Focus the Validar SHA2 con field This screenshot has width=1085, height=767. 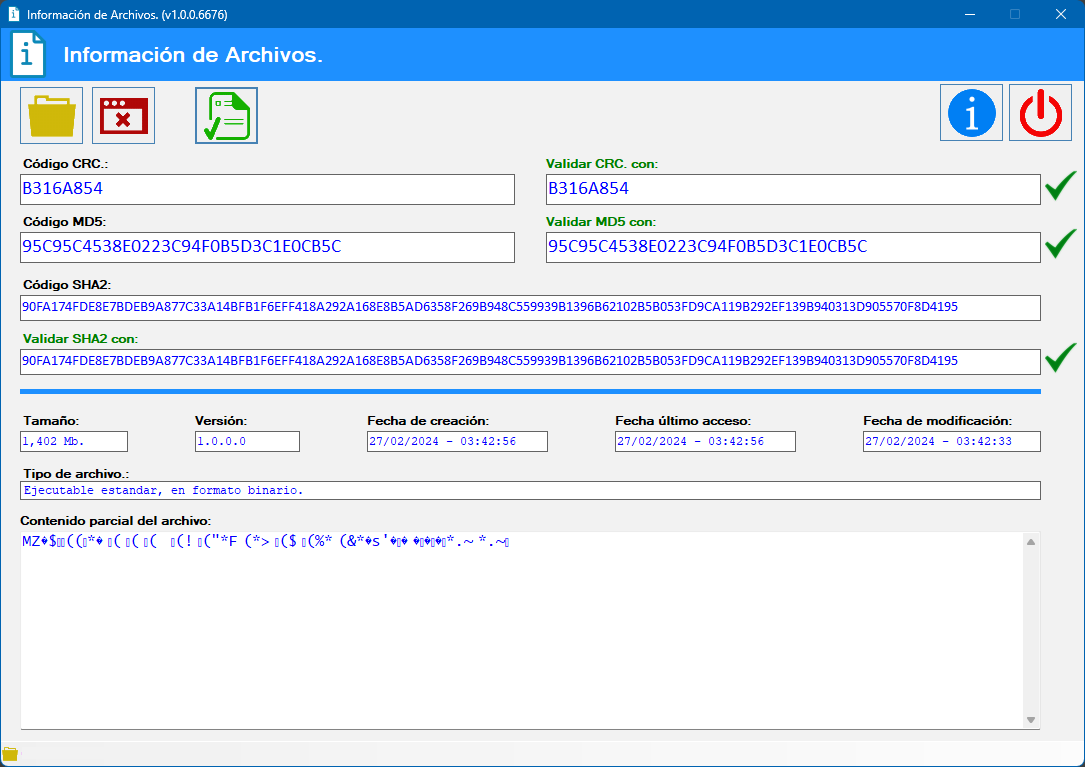coord(530,361)
